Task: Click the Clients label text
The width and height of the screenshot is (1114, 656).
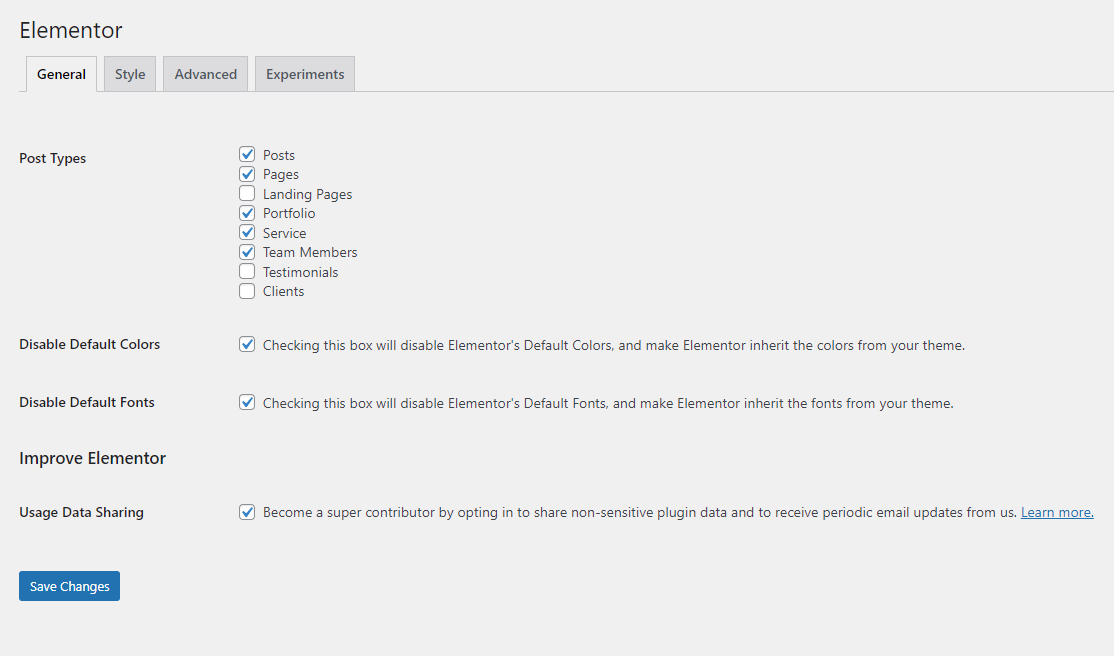Action: (283, 291)
